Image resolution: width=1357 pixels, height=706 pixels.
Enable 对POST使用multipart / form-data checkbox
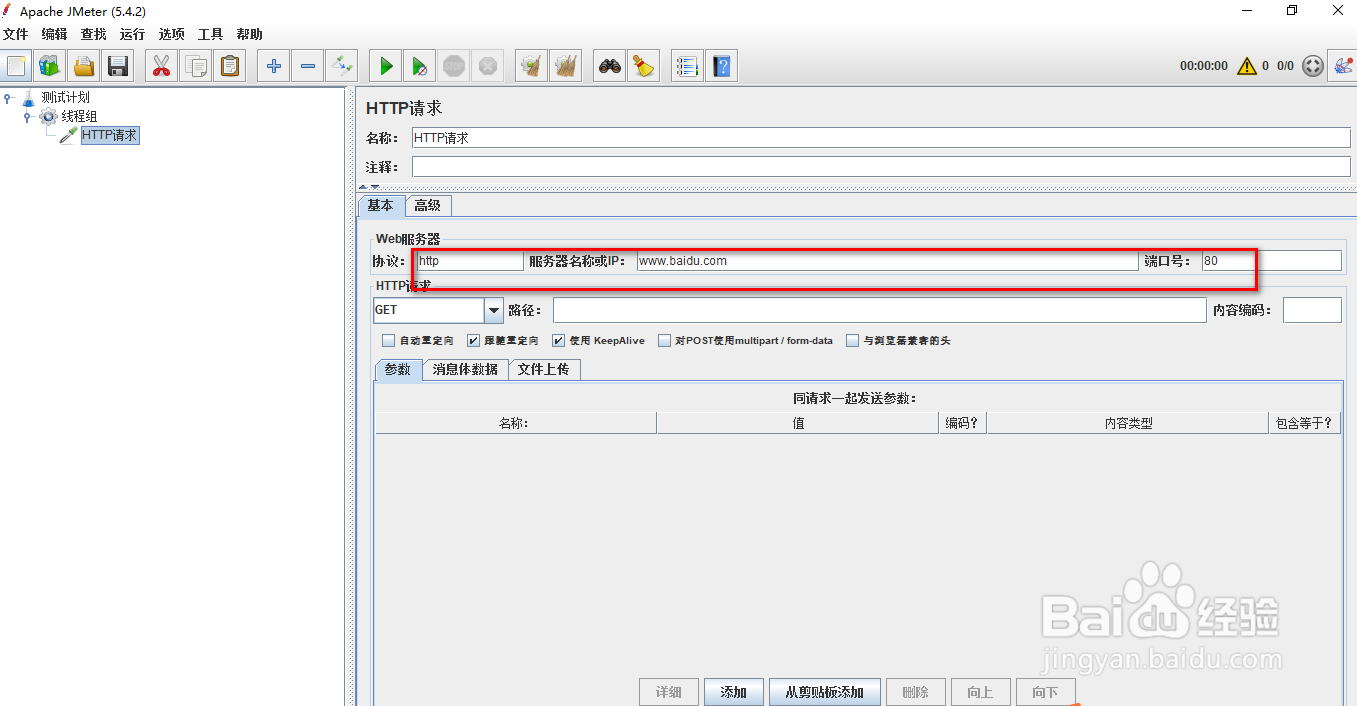pos(664,340)
